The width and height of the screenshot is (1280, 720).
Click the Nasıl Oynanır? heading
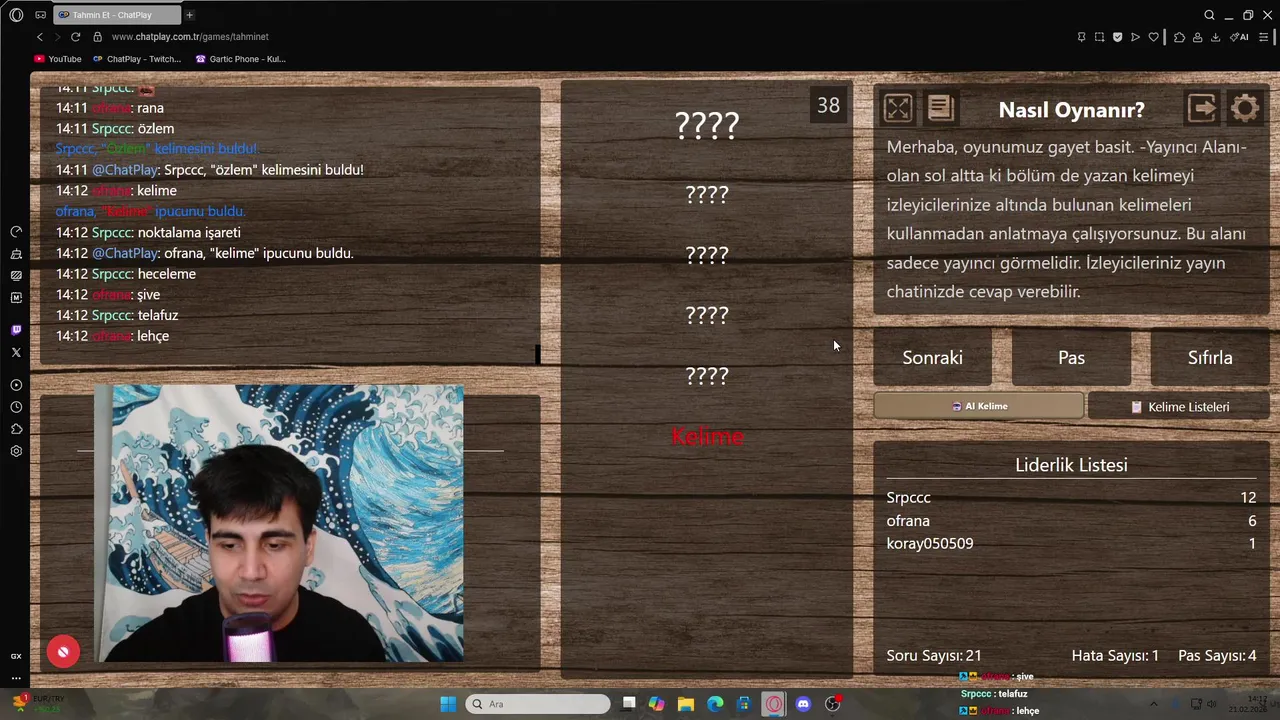[x=1071, y=110]
